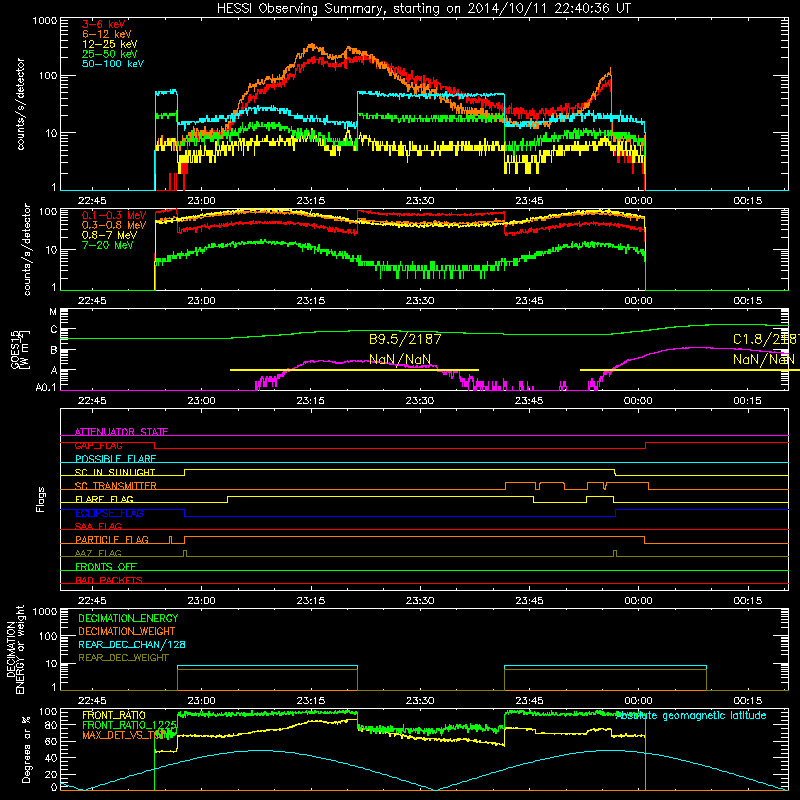Select the FRONTS_OFF flag label

(106, 566)
